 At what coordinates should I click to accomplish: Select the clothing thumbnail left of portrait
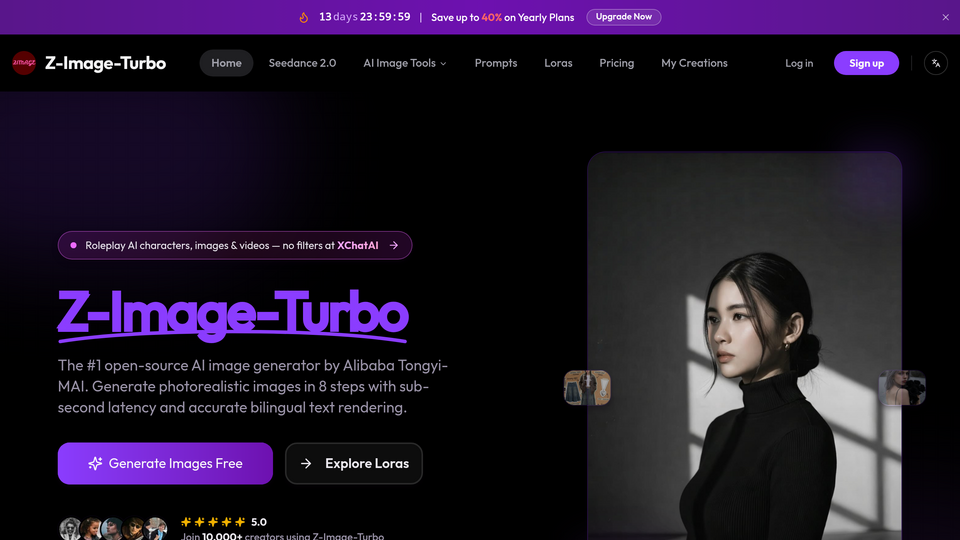[587, 388]
